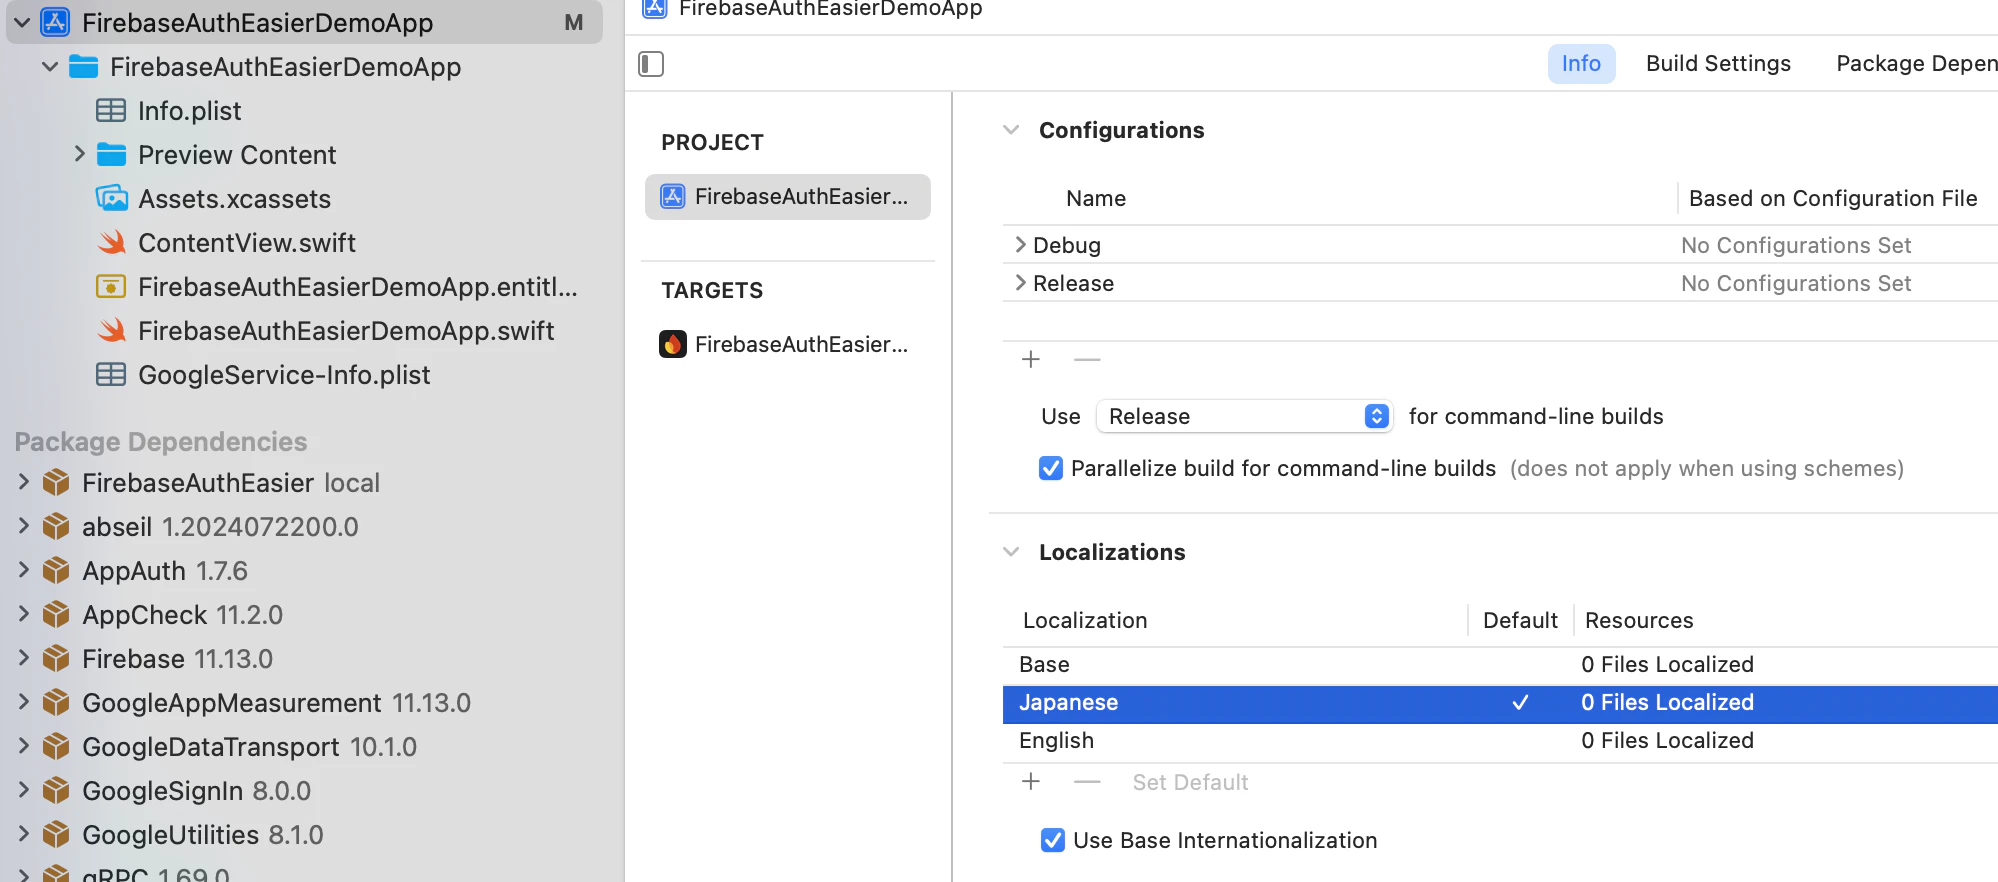Click the project icon in the editor breadcrumb
The image size is (1998, 882).
(655, 8)
